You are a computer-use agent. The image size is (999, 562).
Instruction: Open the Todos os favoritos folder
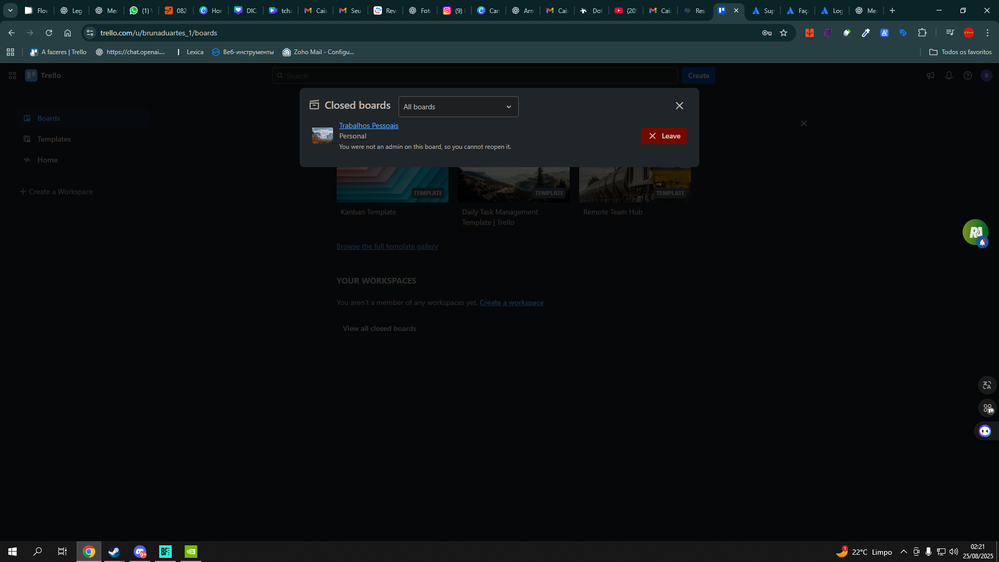(x=960, y=52)
